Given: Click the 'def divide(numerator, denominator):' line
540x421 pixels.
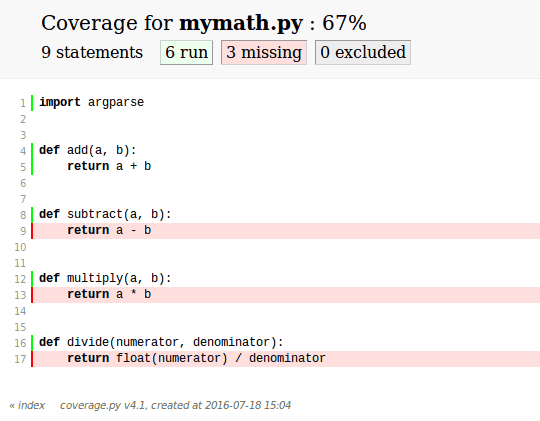Looking at the screenshot, I should pos(161,342).
